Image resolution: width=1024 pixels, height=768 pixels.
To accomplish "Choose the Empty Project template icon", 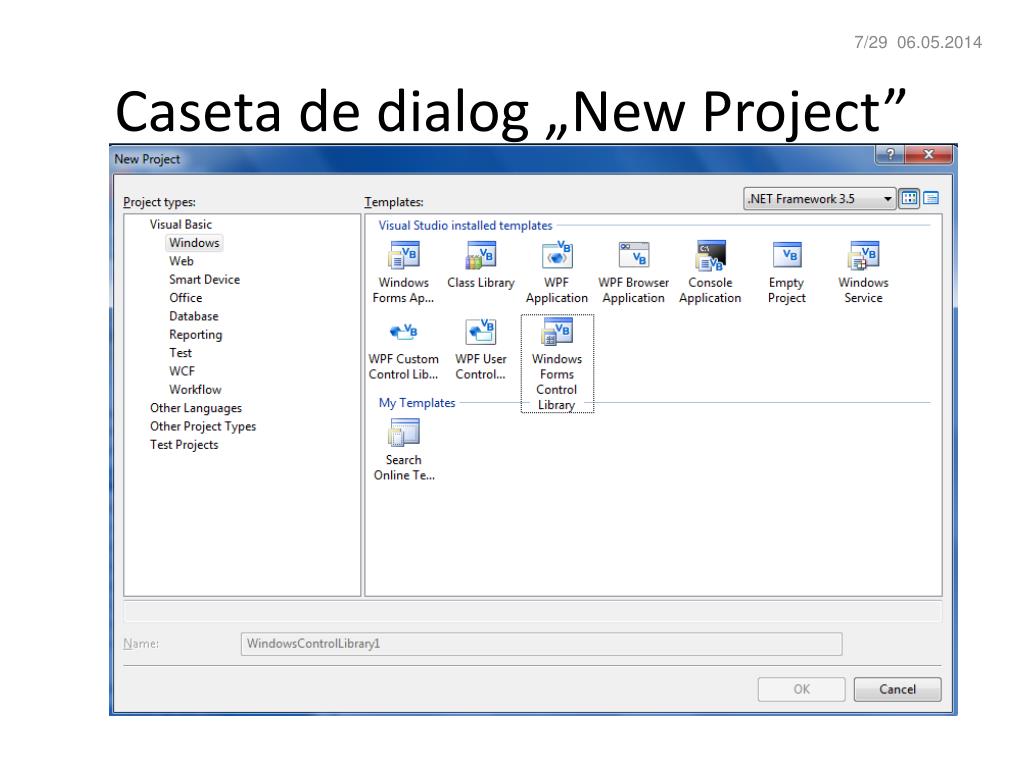I will tap(786, 255).
